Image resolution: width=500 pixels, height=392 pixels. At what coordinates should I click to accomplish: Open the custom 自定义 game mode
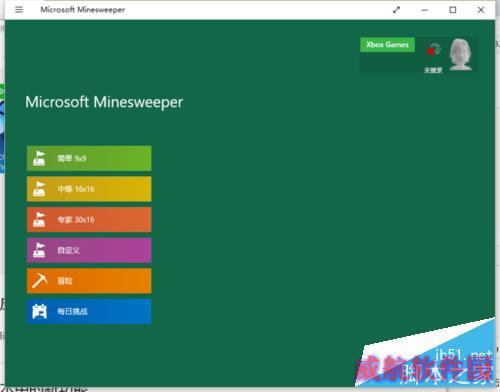pyautogui.click(x=89, y=250)
